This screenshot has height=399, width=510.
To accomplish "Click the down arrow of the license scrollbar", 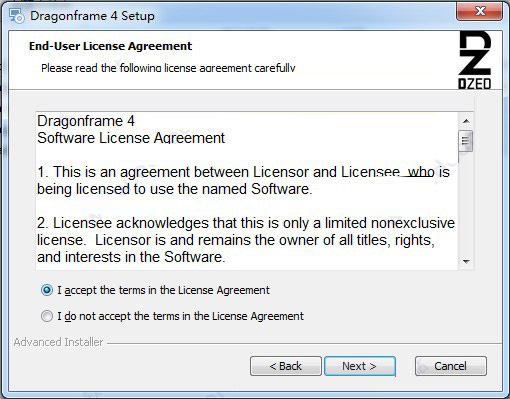I will [466, 262].
